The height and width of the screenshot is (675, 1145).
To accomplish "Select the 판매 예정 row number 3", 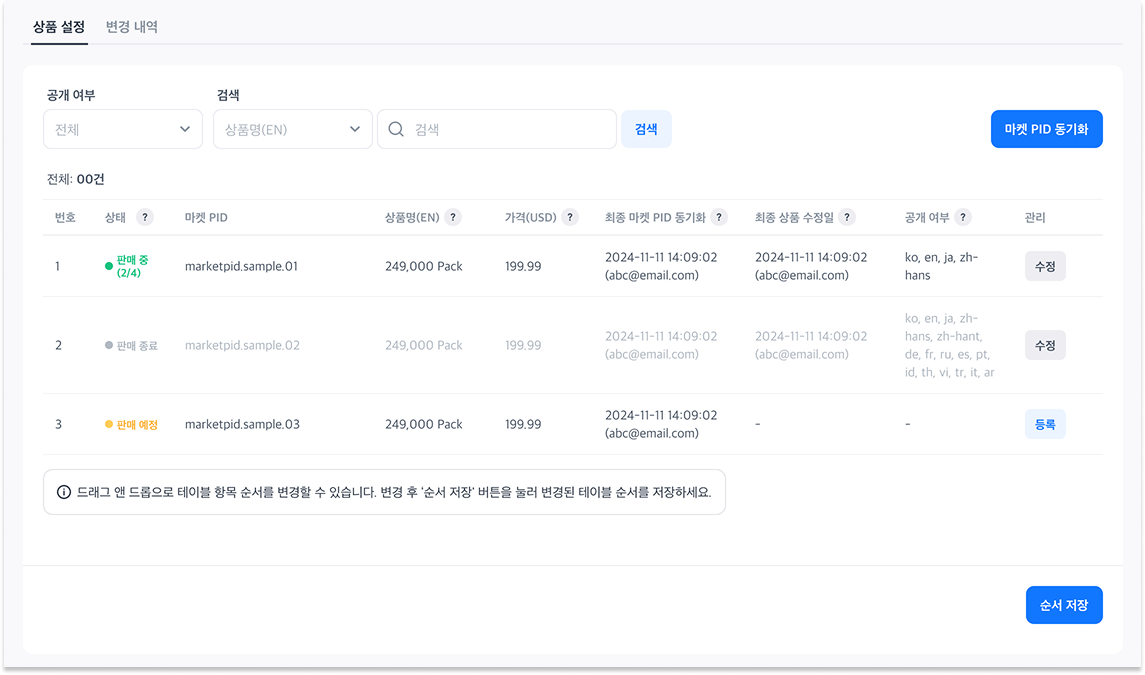I will [x=58, y=424].
